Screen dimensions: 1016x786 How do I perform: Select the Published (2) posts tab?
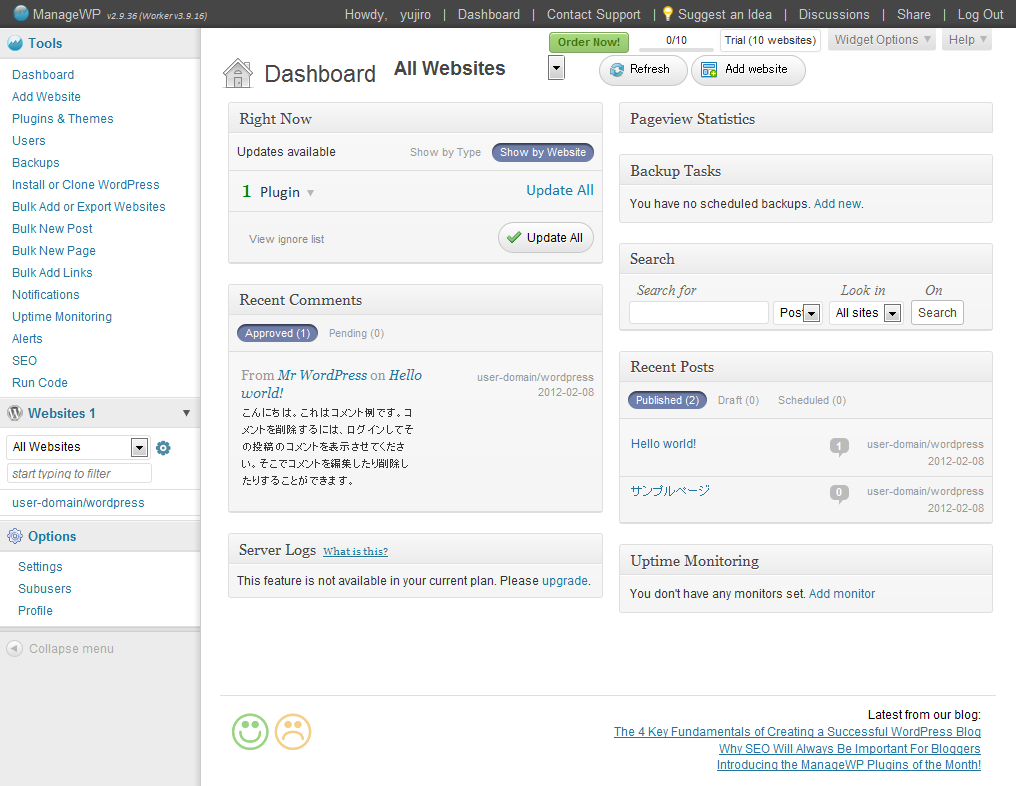pyautogui.click(x=667, y=400)
